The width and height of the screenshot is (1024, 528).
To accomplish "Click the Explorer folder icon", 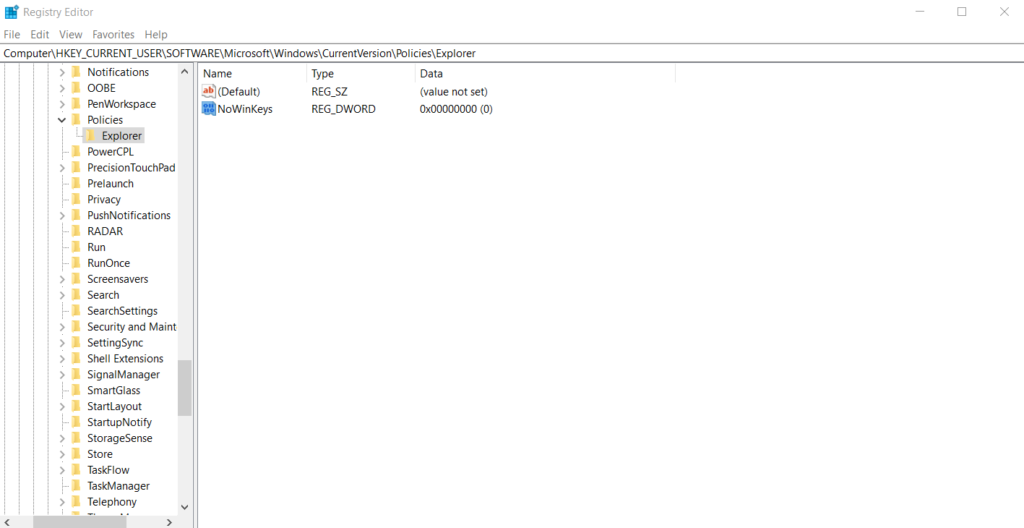I will coord(91,136).
